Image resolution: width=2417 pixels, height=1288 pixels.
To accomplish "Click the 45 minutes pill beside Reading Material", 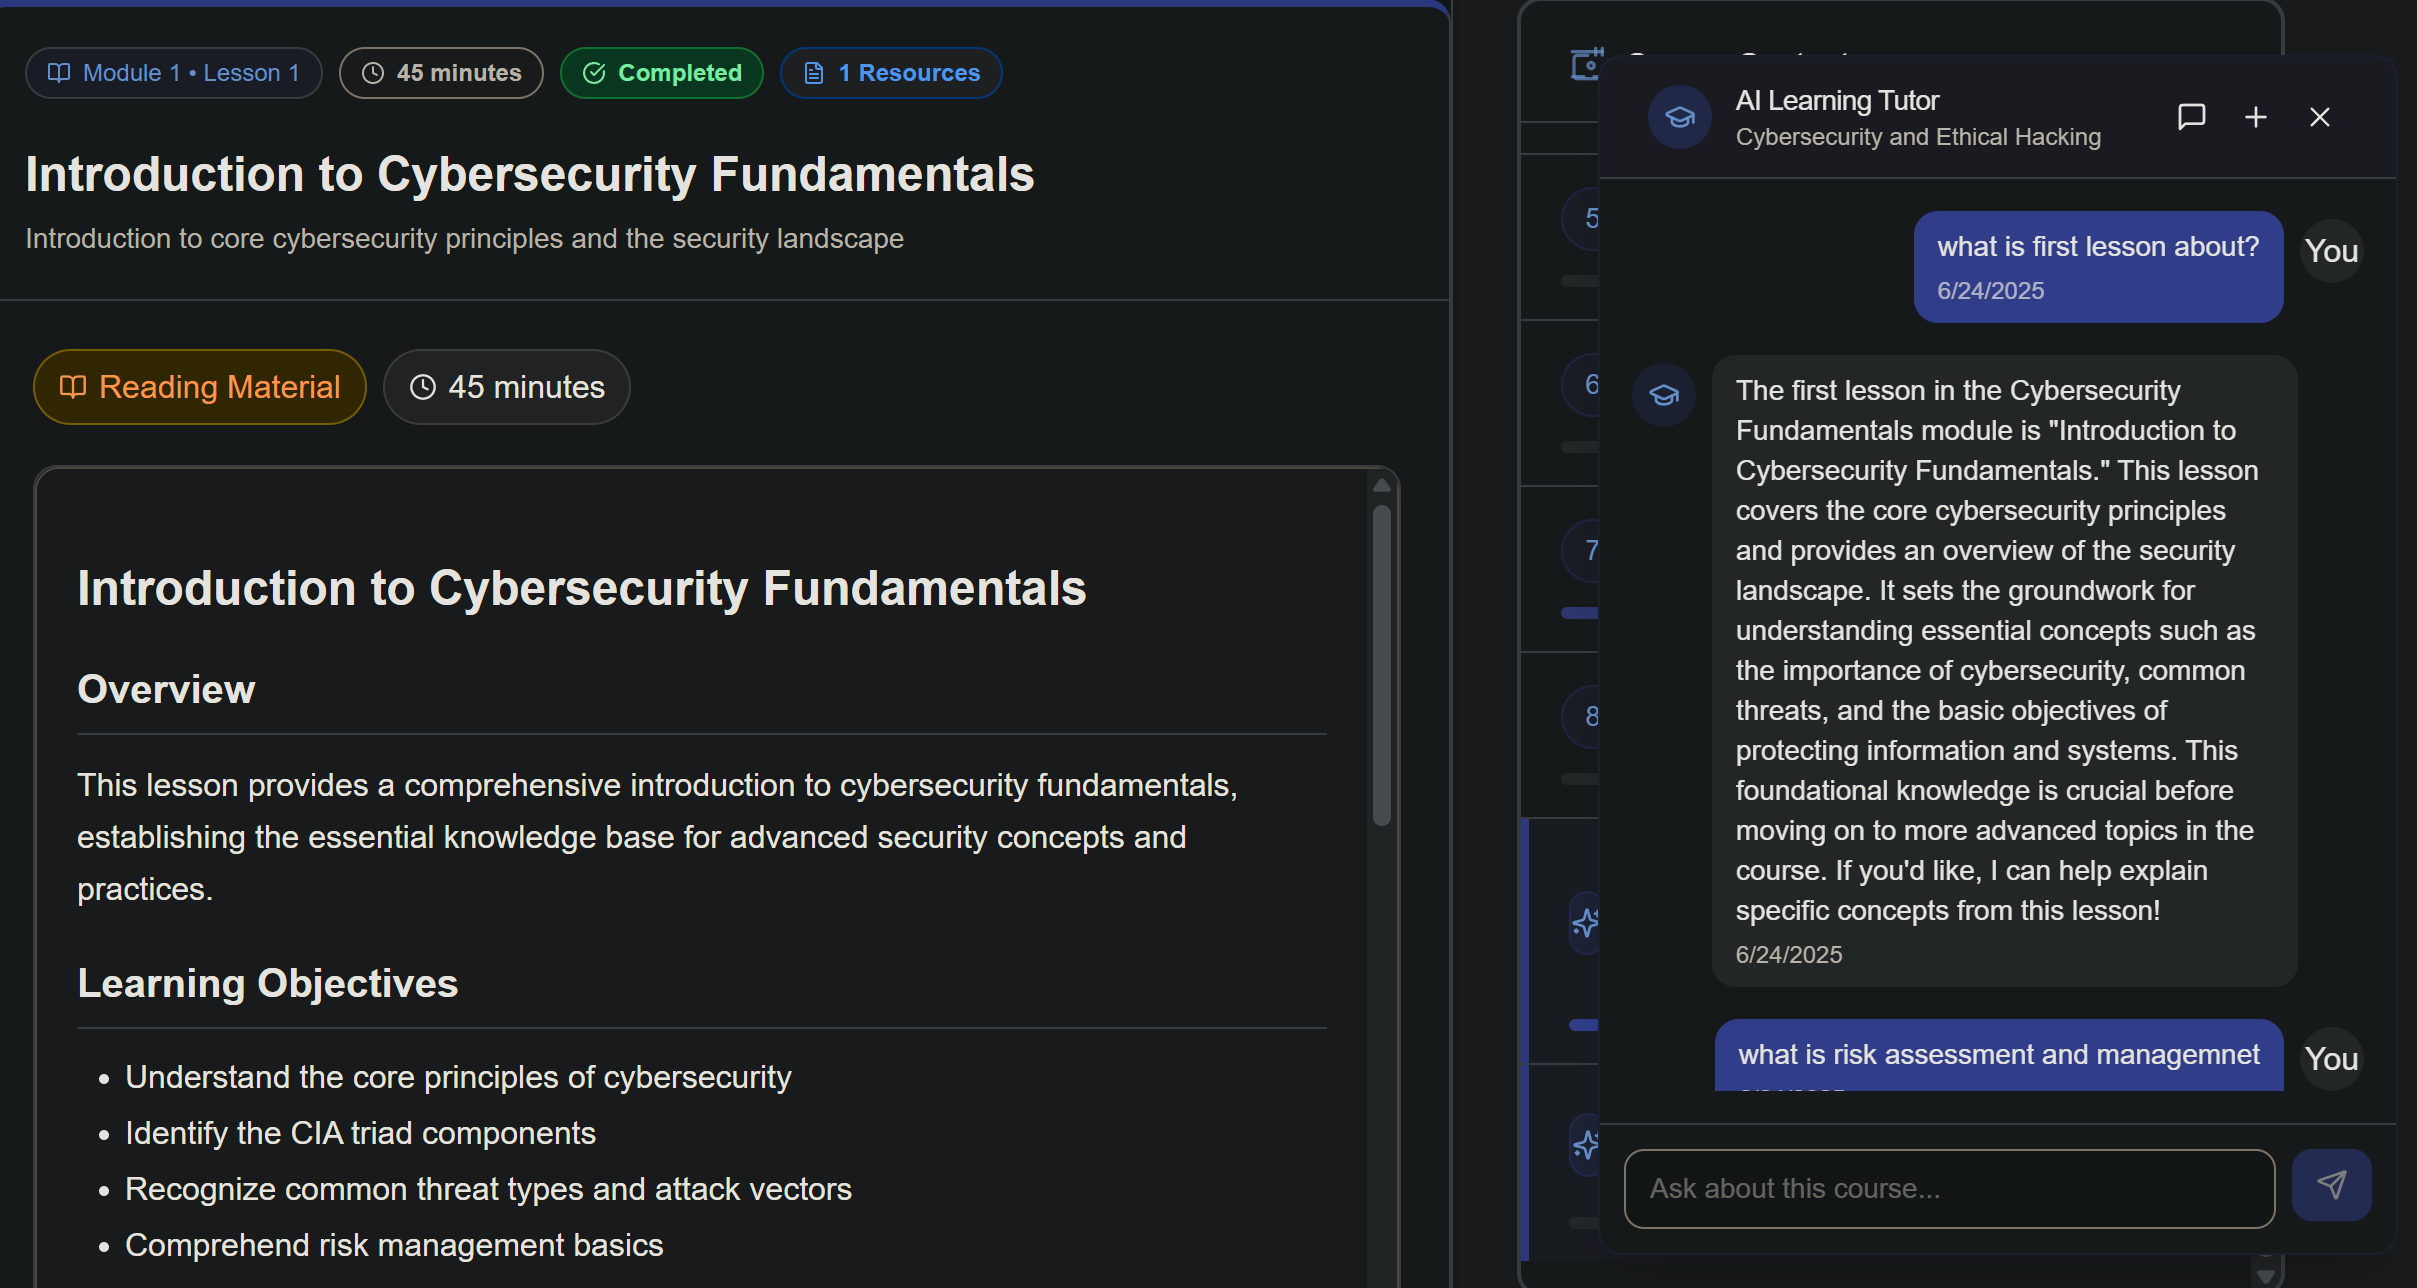I will tap(507, 387).
